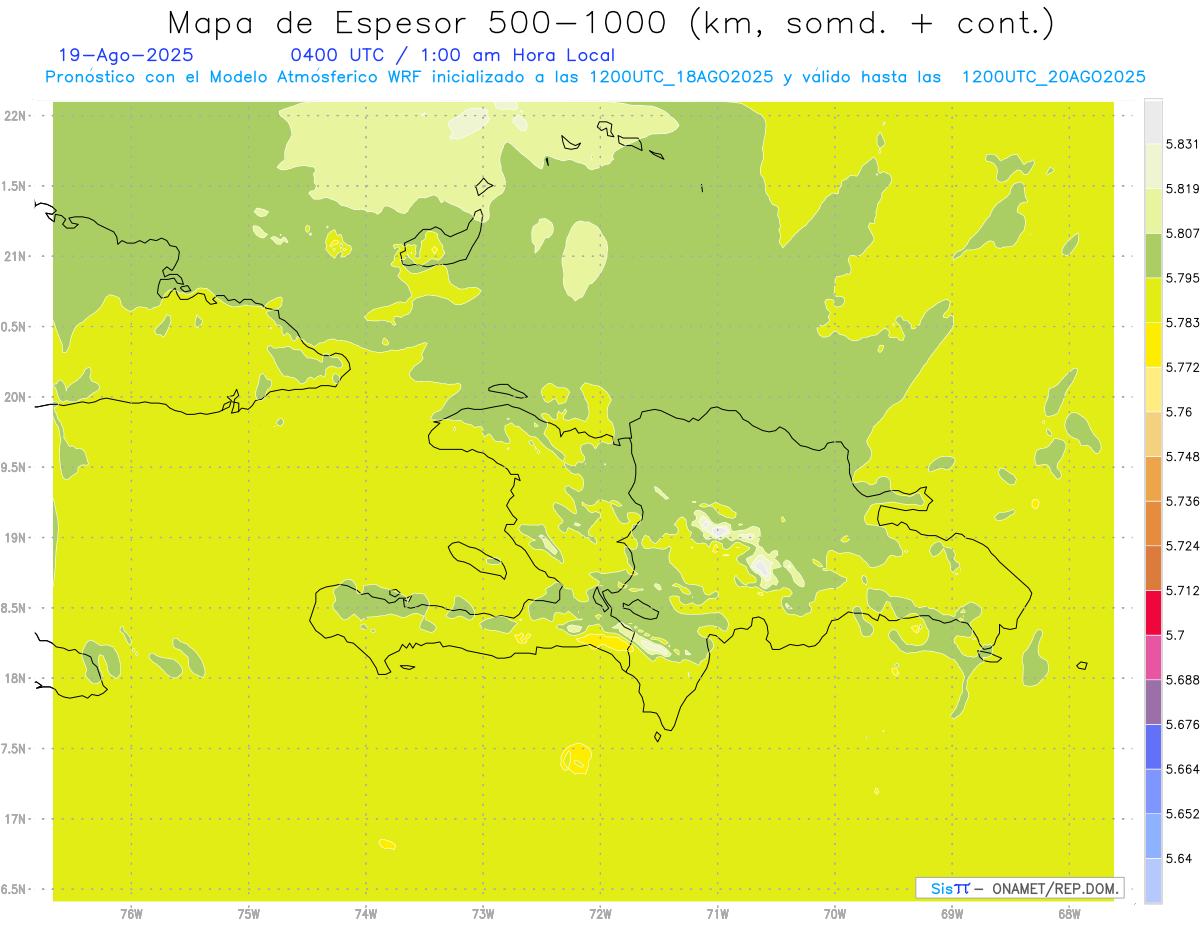Click the '17N' latitude label

16,819
